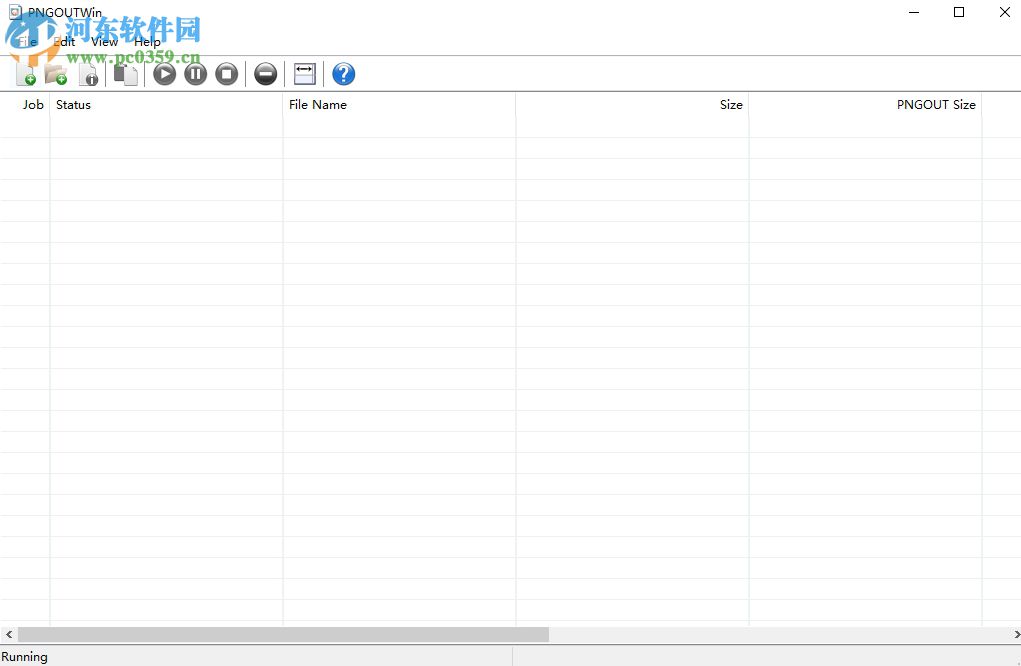Sort by the Job column header
The image size is (1021, 666).
pos(25,105)
